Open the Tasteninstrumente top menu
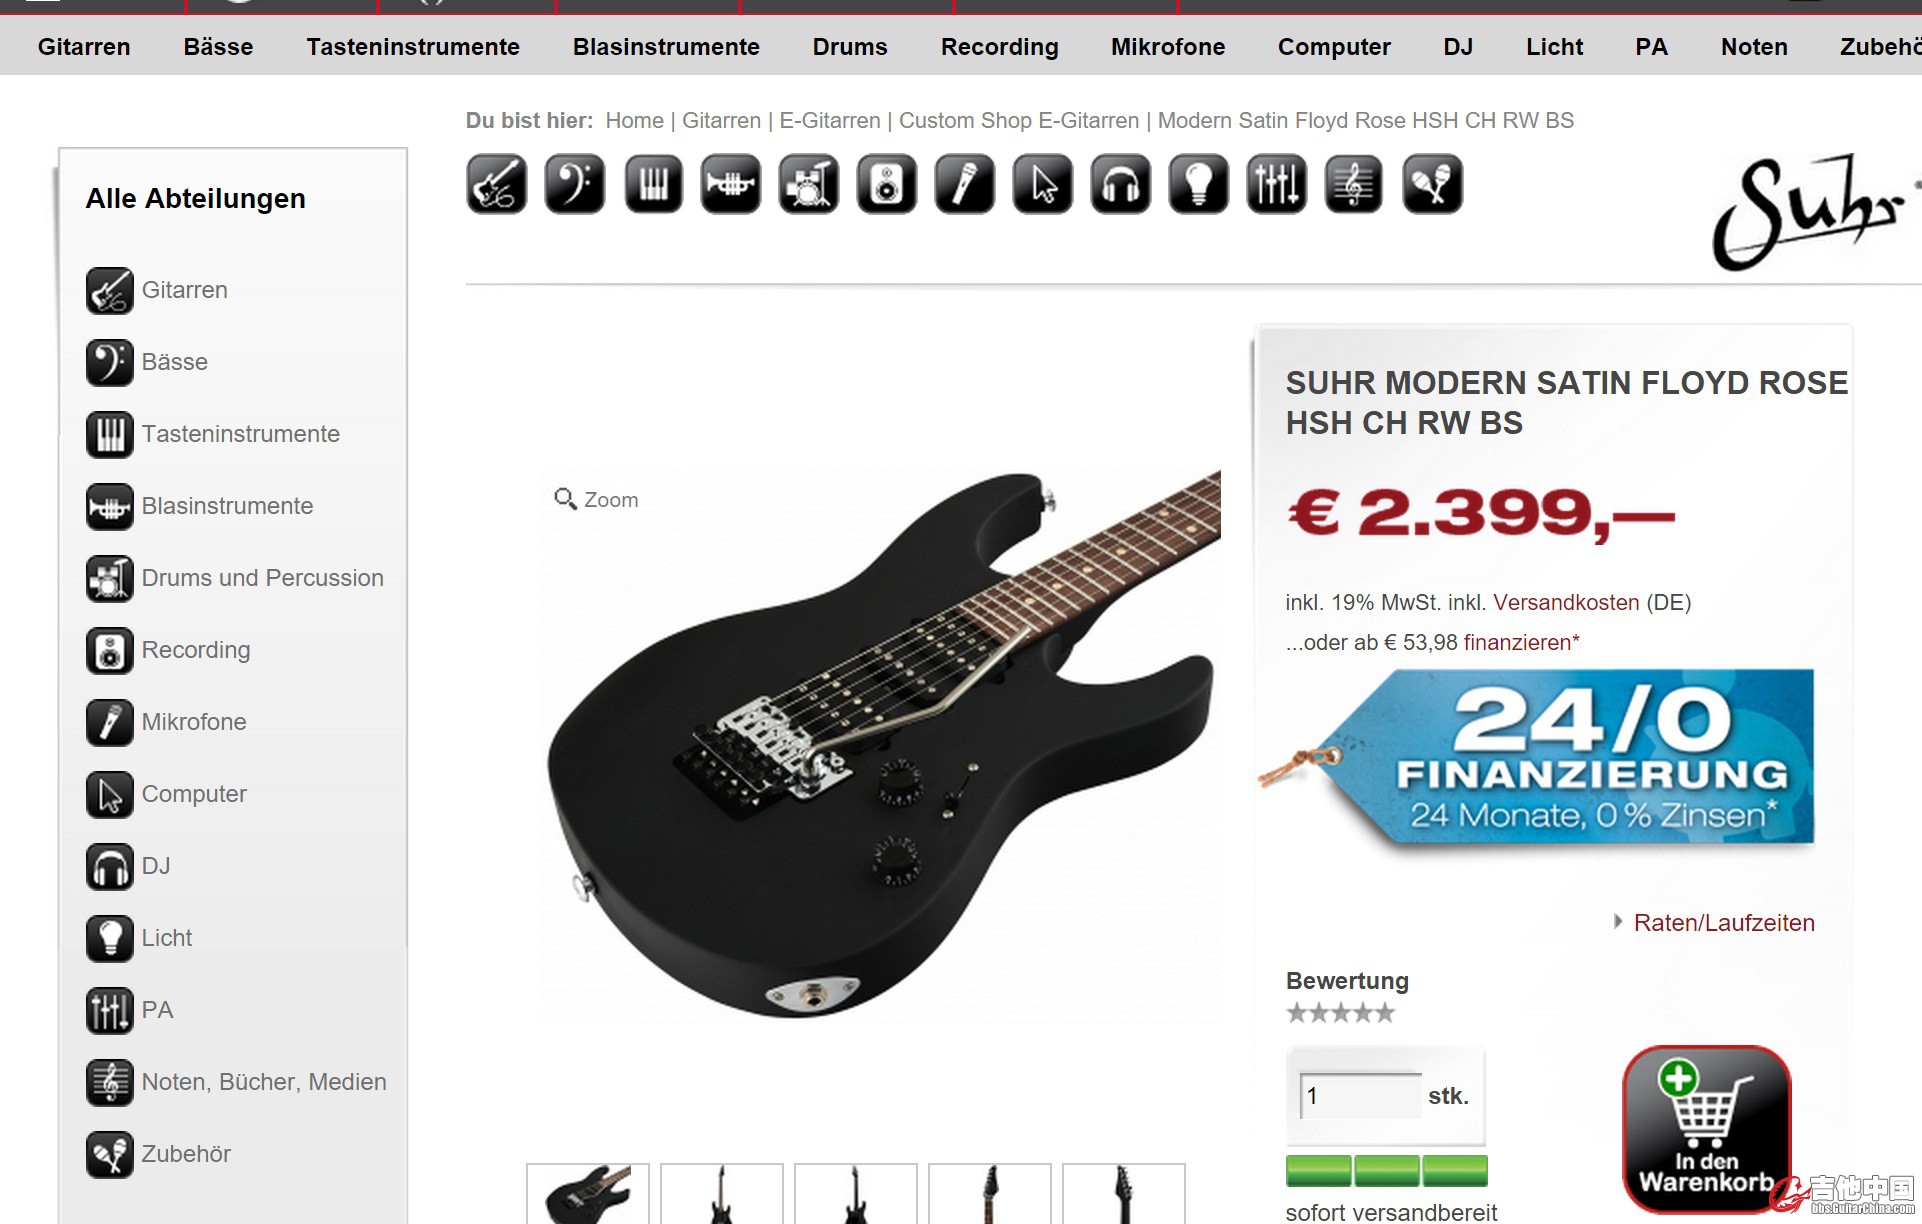 [x=413, y=47]
